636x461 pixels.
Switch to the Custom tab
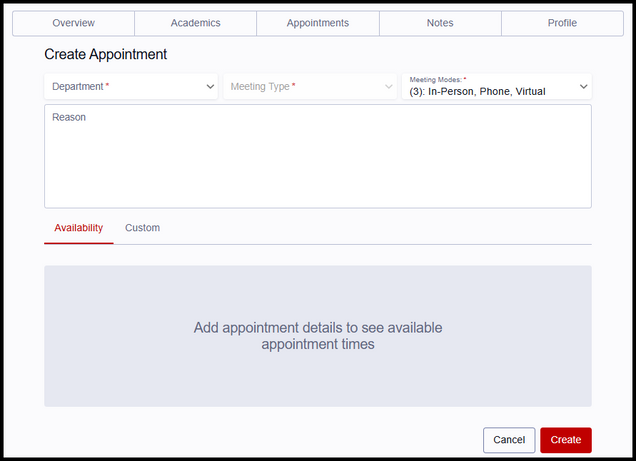(x=142, y=228)
